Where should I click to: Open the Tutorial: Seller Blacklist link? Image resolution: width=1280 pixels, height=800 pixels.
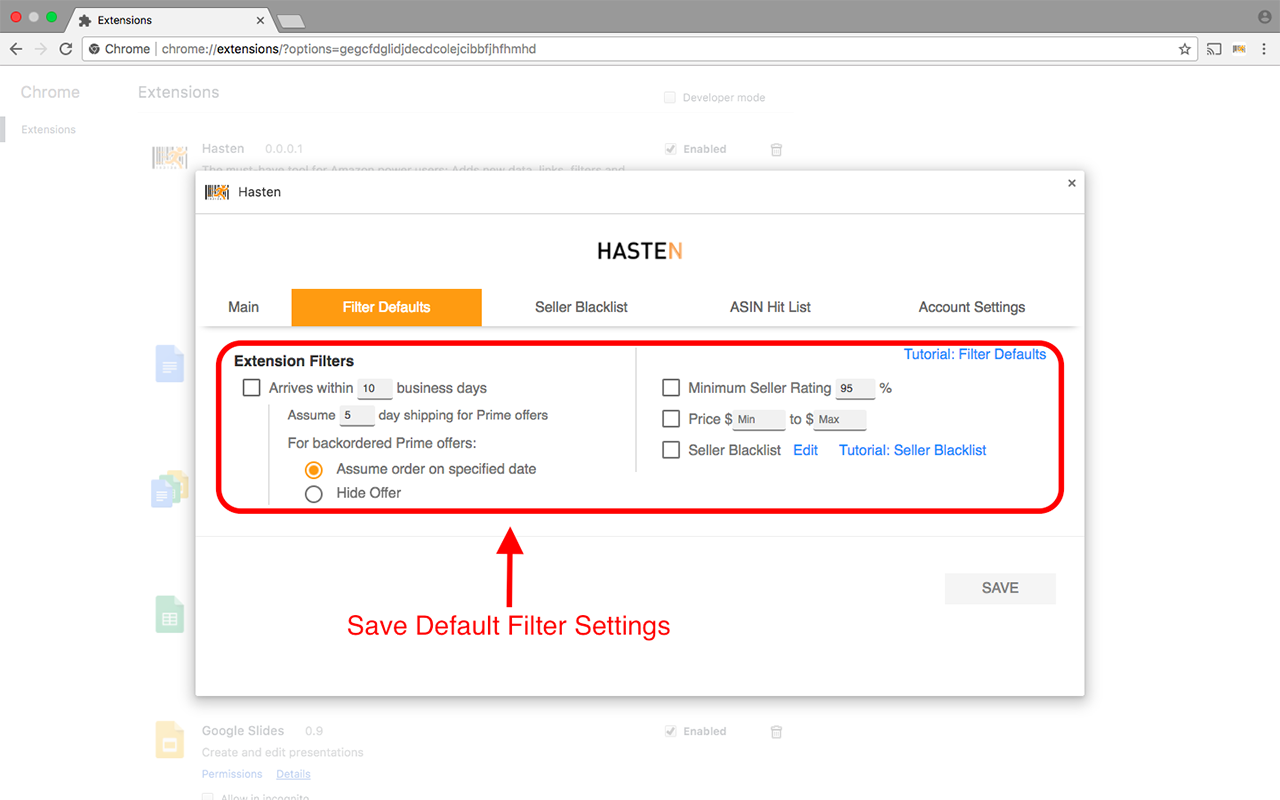pyautogui.click(x=912, y=450)
